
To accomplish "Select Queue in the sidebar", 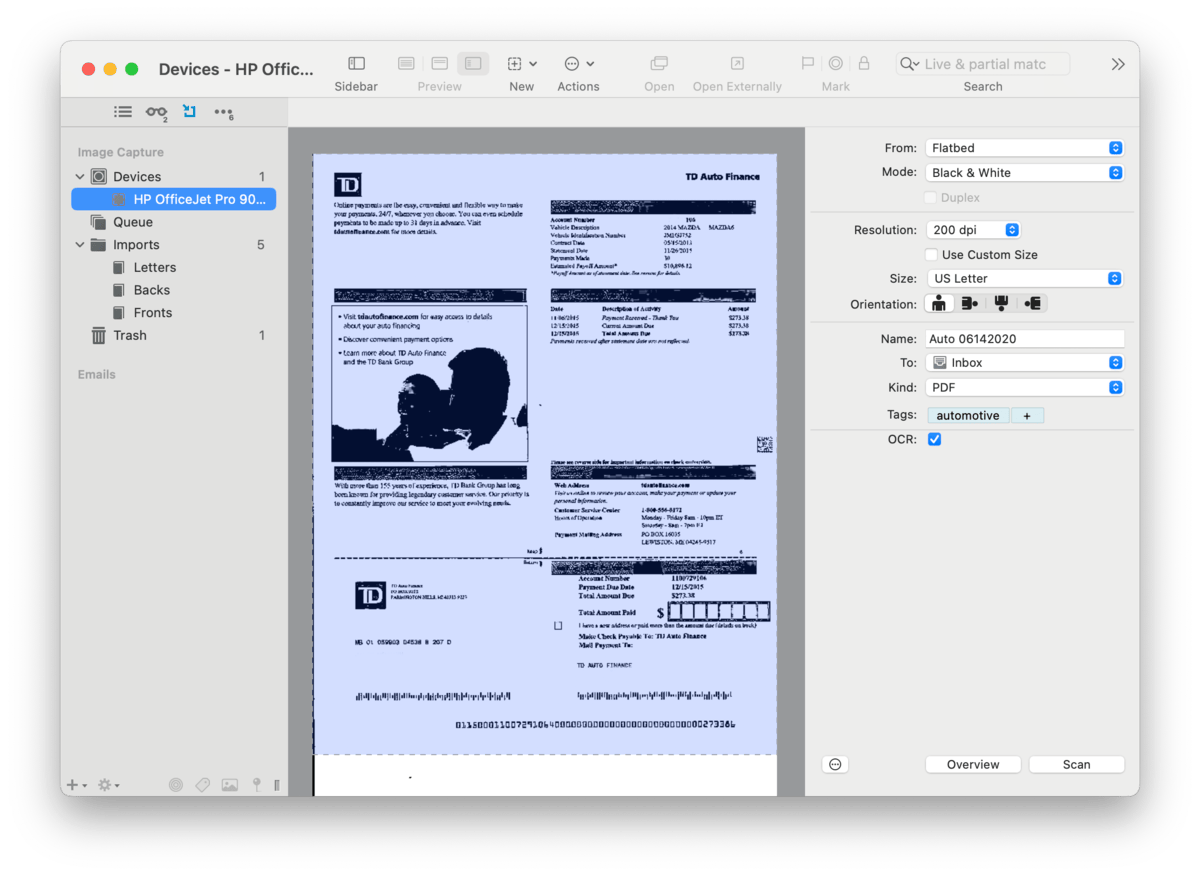I will (x=132, y=222).
